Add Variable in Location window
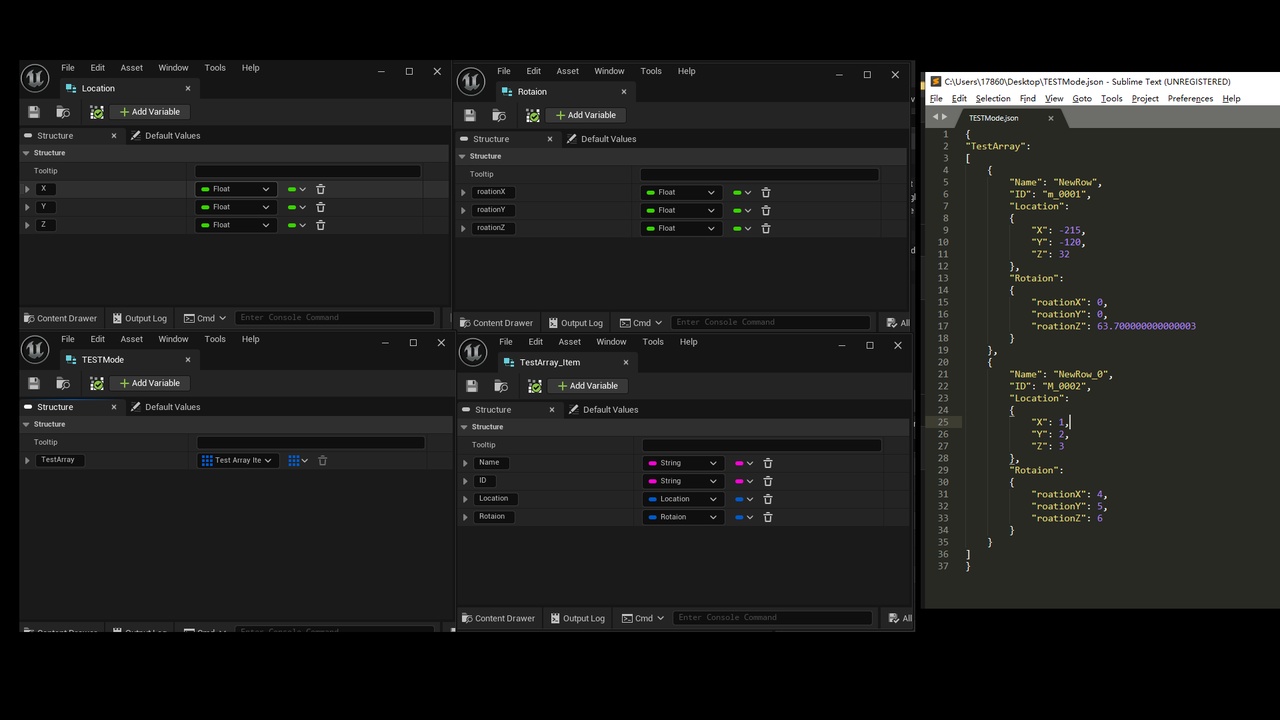Screen dimensions: 1280x720 point(150,112)
